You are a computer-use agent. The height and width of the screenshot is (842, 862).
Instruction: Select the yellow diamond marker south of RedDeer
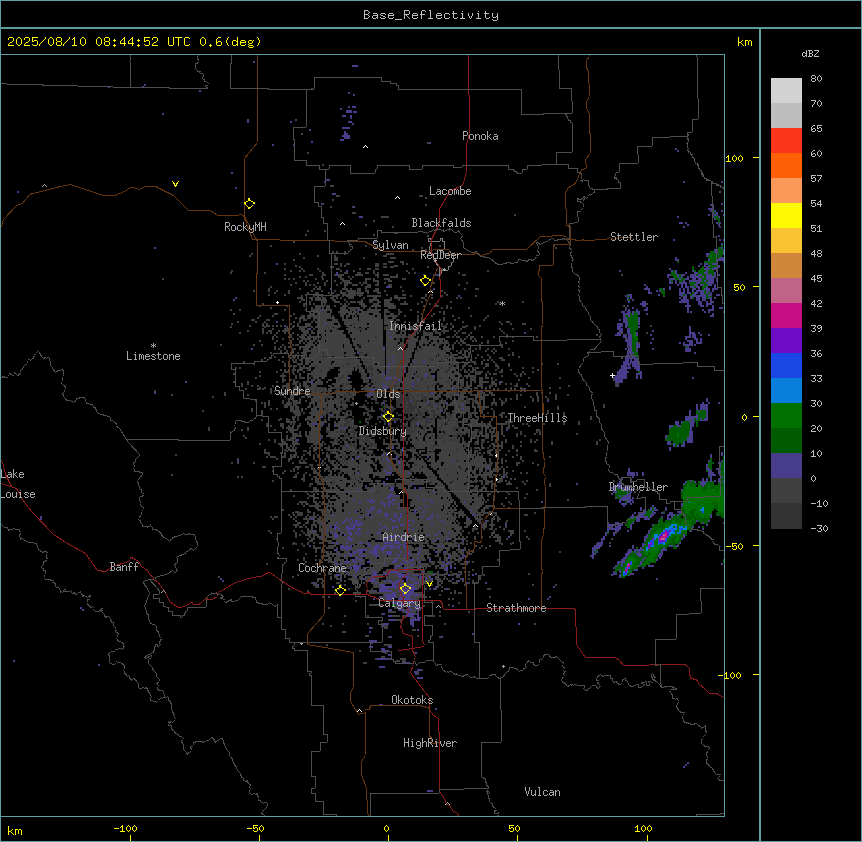[x=426, y=281]
